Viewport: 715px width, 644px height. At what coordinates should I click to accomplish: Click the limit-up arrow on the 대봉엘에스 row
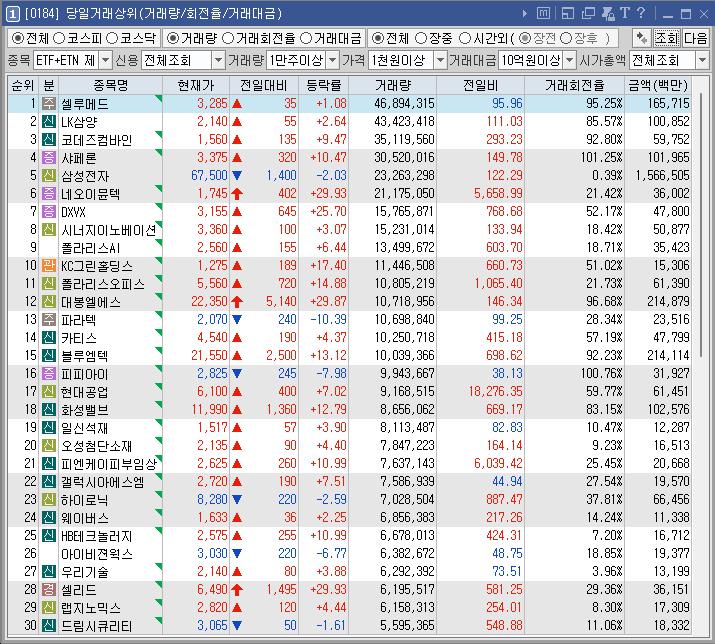237,301
